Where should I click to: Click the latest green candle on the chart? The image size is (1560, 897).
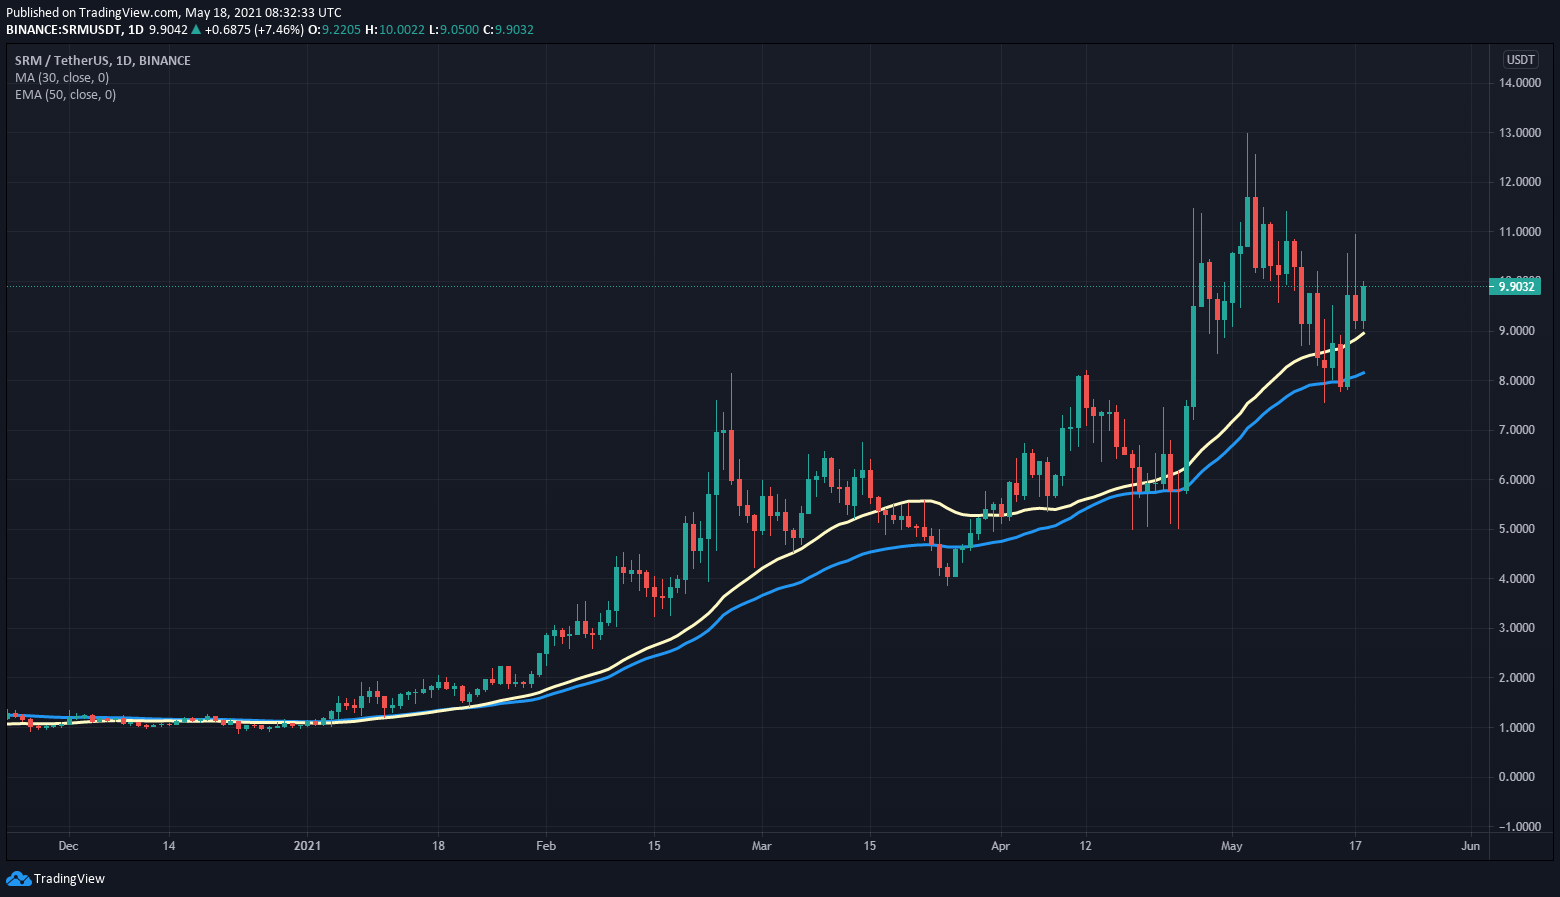(x=1363, y=304)
